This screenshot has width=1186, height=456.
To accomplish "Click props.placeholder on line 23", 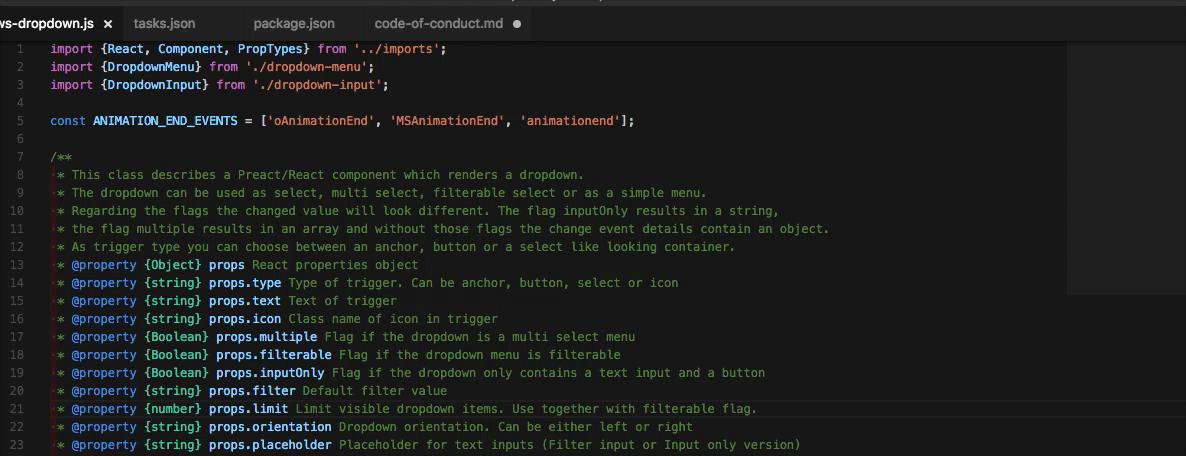I will 273,445.
